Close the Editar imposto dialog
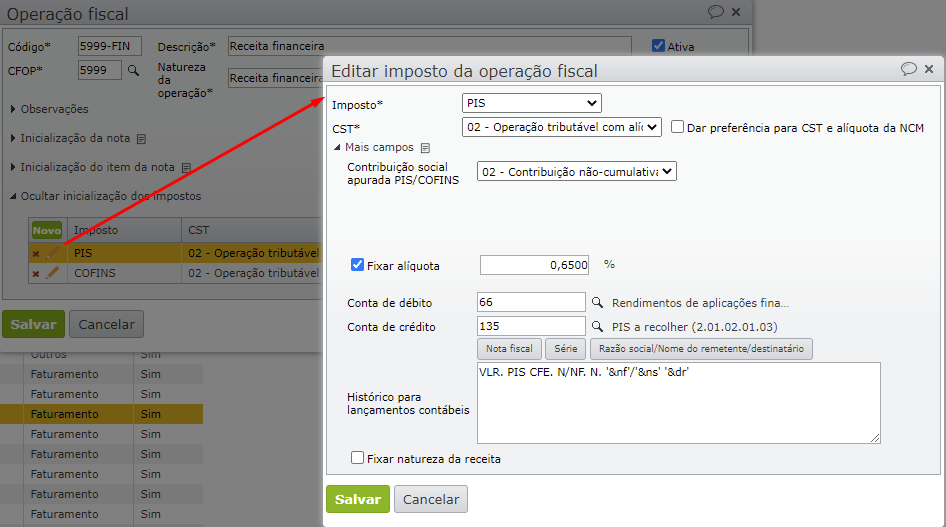This screenshot has width=946, height=527. point(929,69)
